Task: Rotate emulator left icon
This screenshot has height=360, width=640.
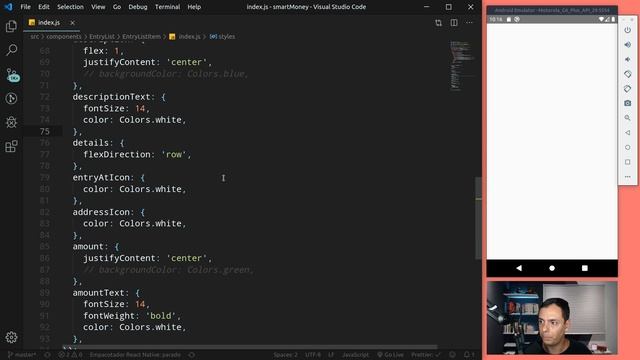Action: point(627,74)
